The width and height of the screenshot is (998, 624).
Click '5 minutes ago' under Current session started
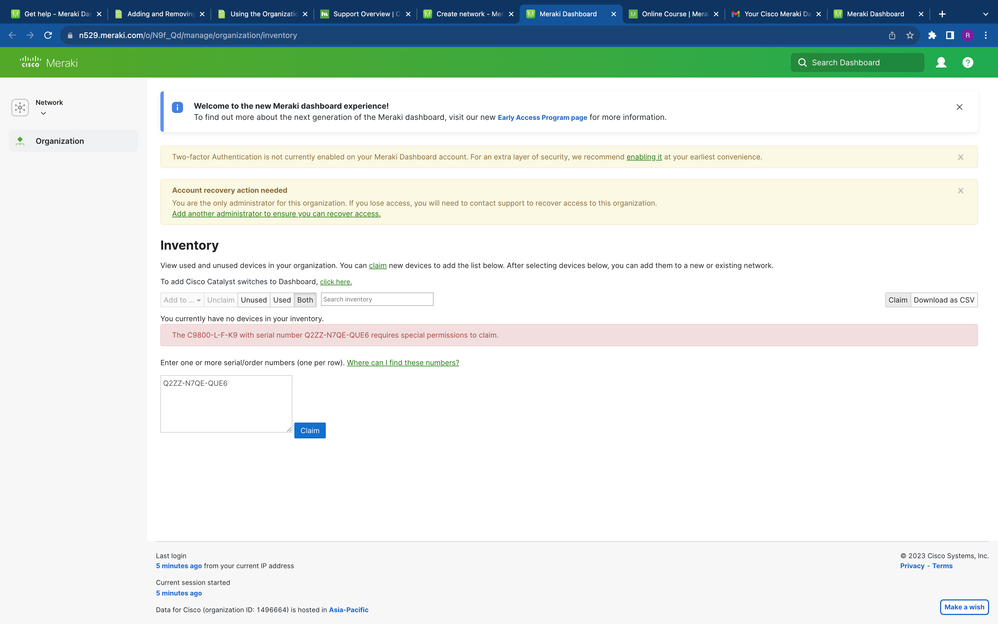[x=179, y=593]
